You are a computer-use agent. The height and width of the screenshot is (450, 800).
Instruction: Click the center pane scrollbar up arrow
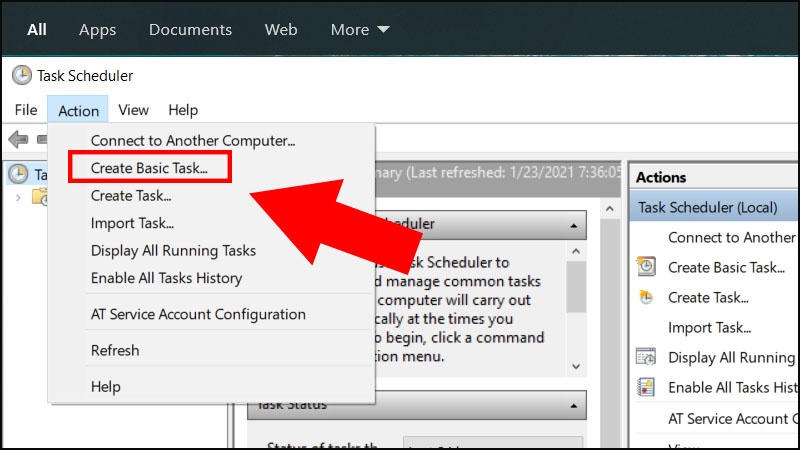coord(610,209)
